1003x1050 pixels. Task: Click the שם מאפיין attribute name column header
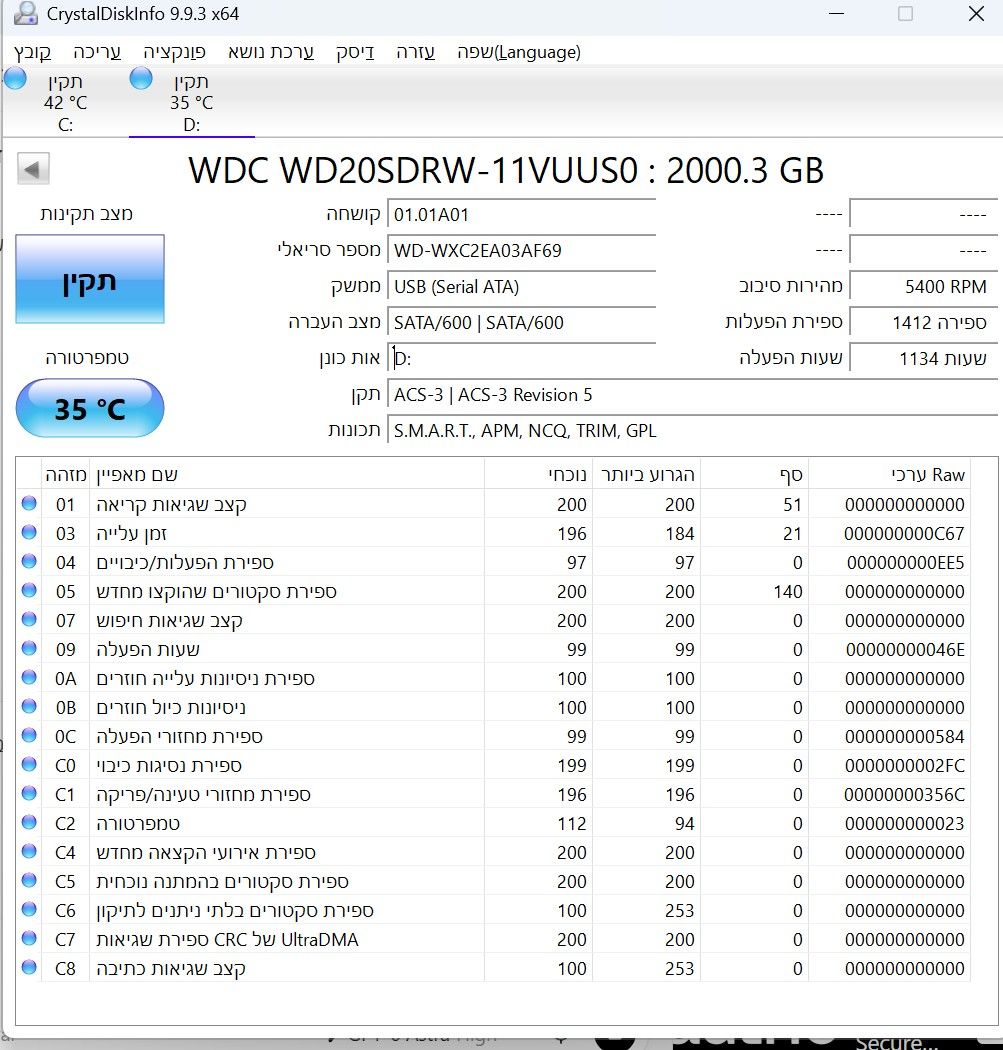tap(287, 475)
